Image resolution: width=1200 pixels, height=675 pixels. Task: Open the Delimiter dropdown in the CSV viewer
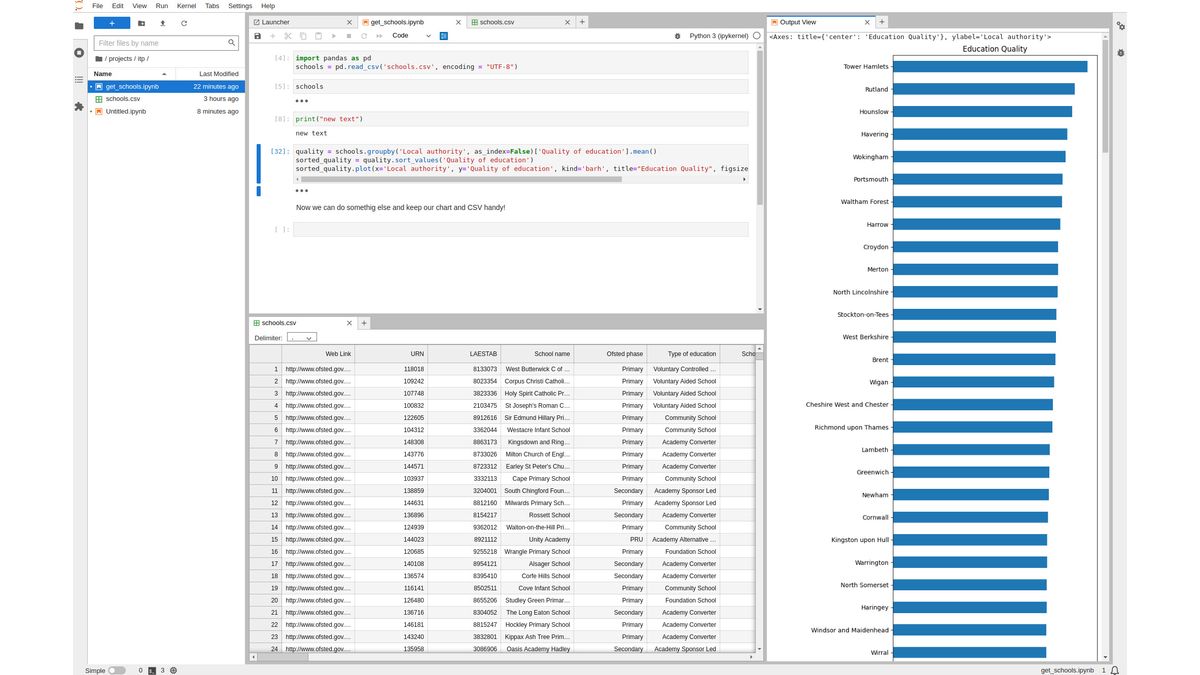click(300, 337)
